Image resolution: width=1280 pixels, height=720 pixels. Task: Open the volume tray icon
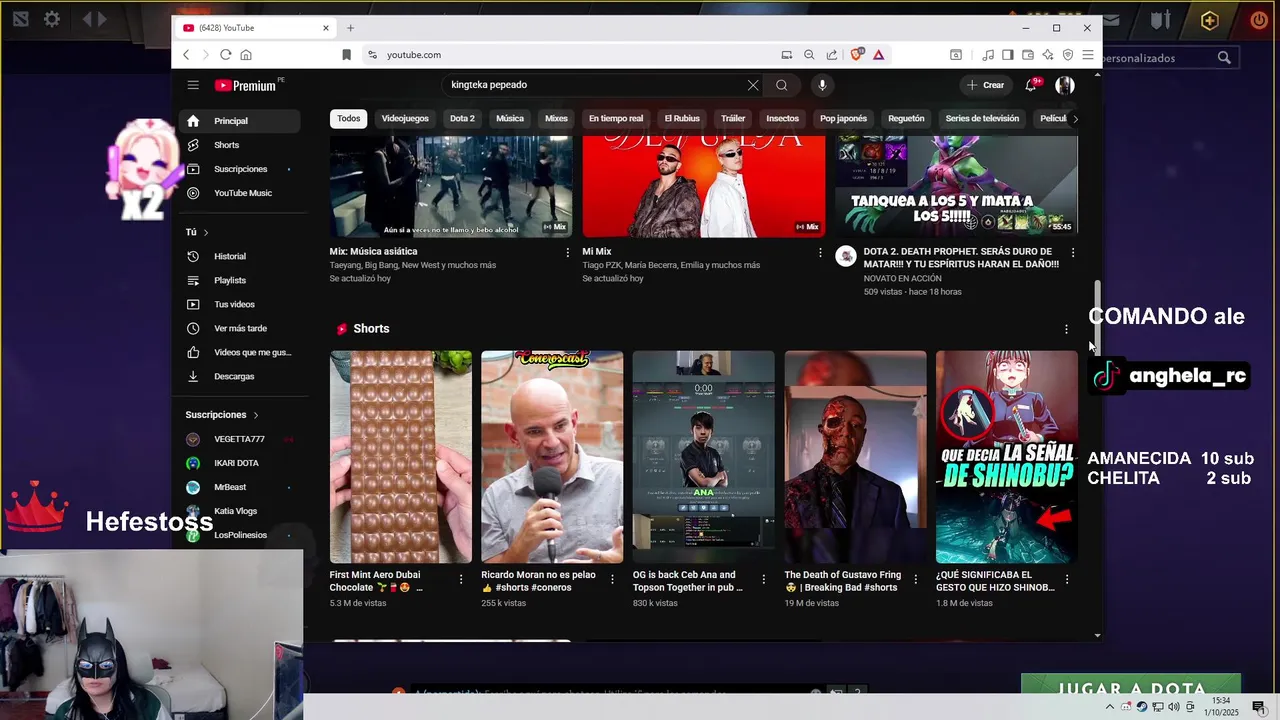coord(1174,707)
